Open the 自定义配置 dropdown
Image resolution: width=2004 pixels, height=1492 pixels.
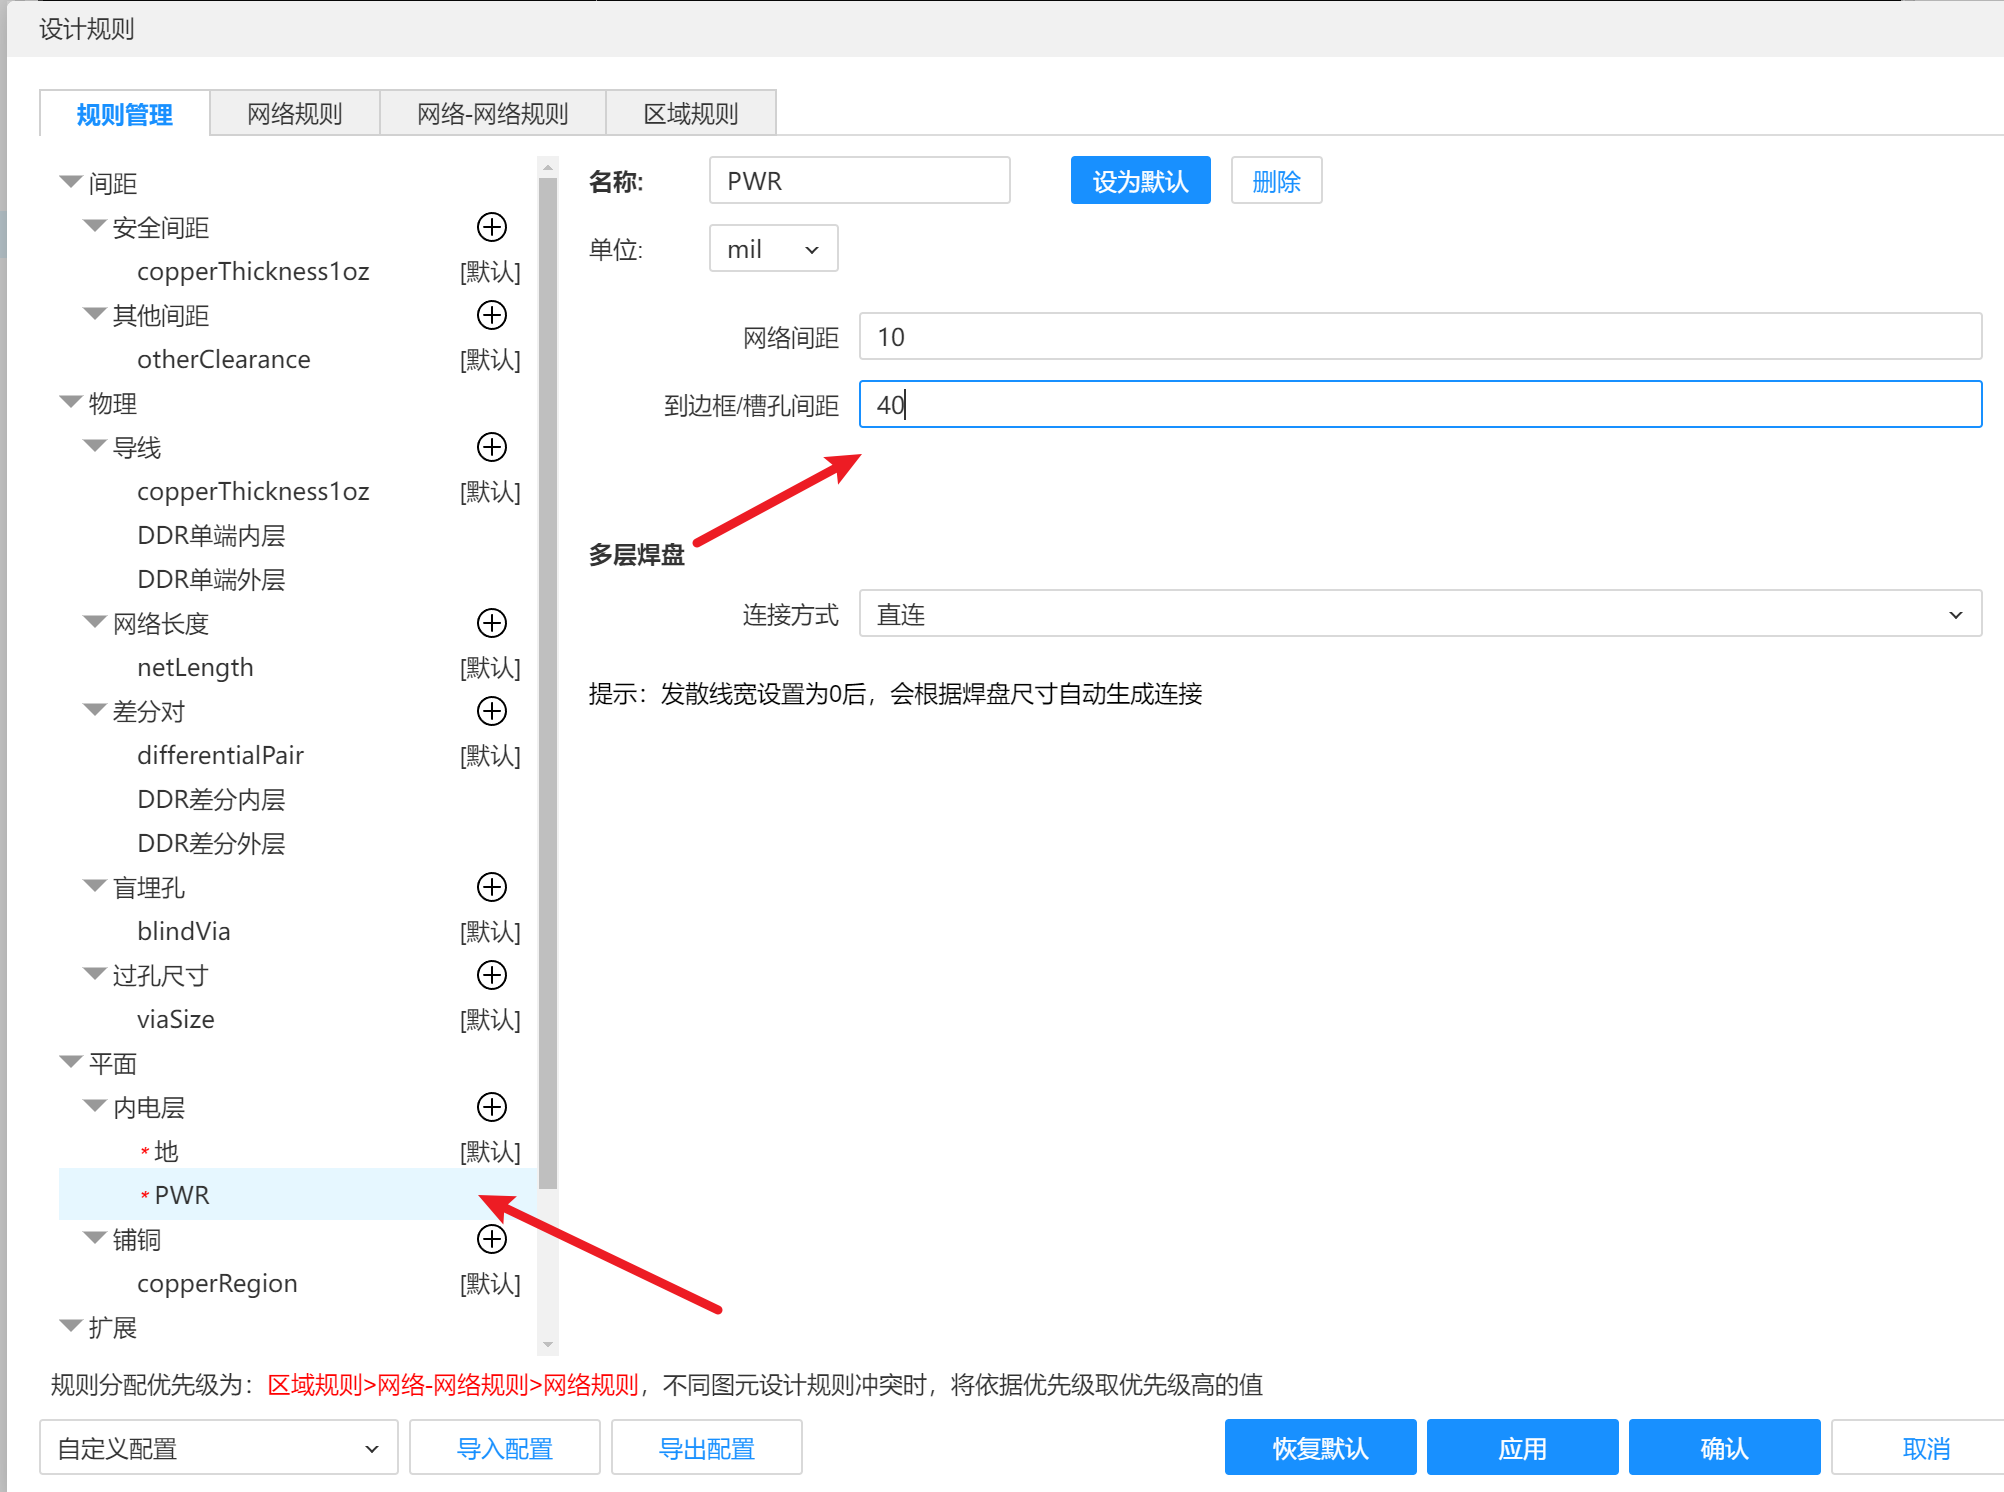pyautogui.click(x=218, y=1448)
